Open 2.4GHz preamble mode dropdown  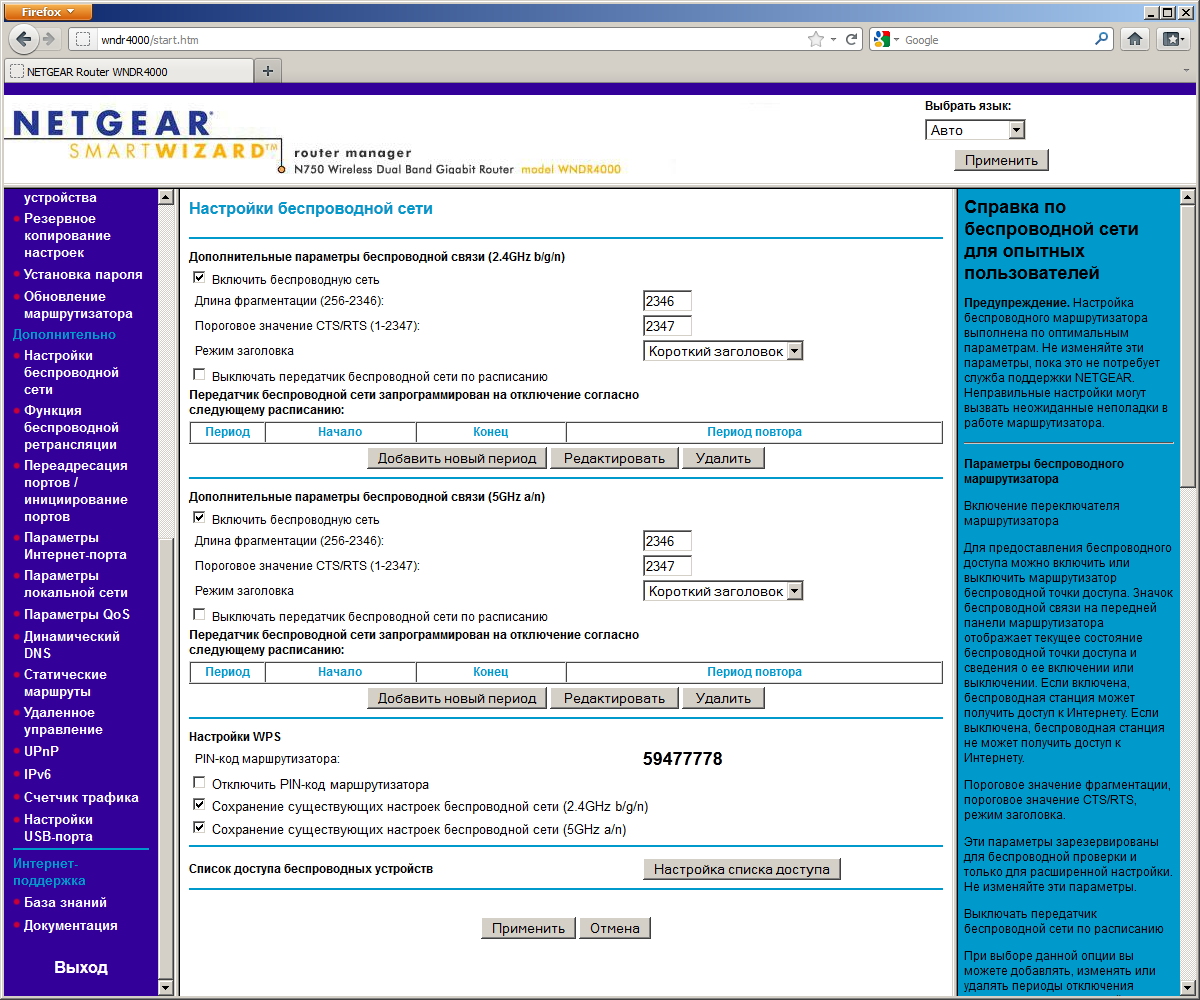tap(723, 351)
